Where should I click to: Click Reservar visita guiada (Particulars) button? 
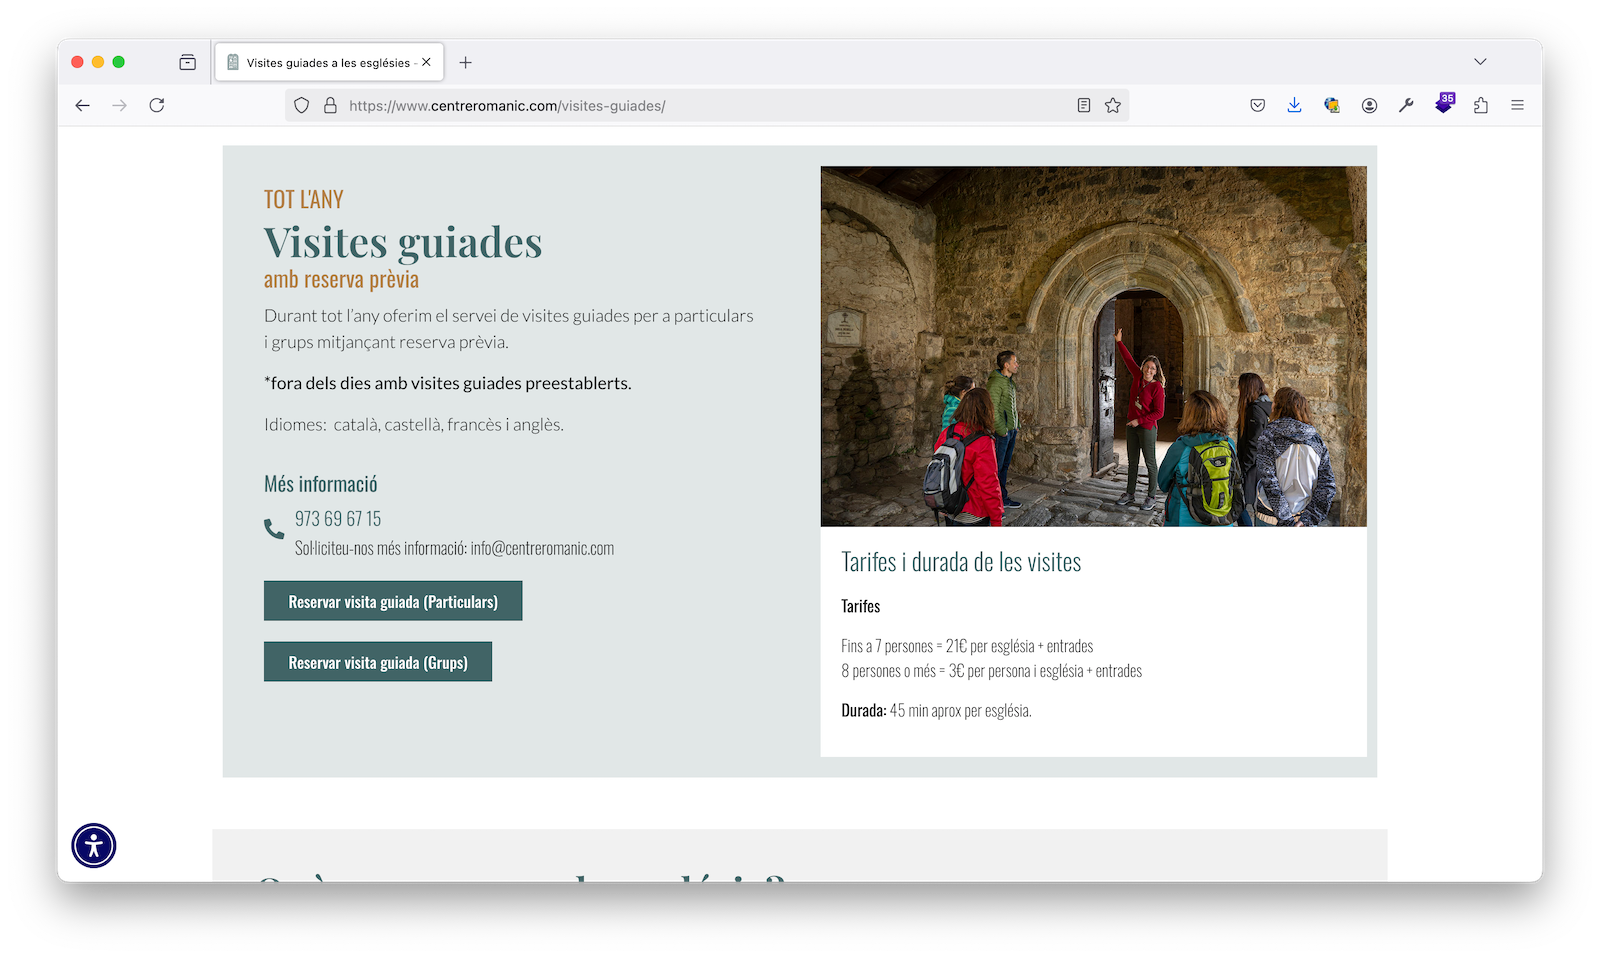(x=393, y=601)
